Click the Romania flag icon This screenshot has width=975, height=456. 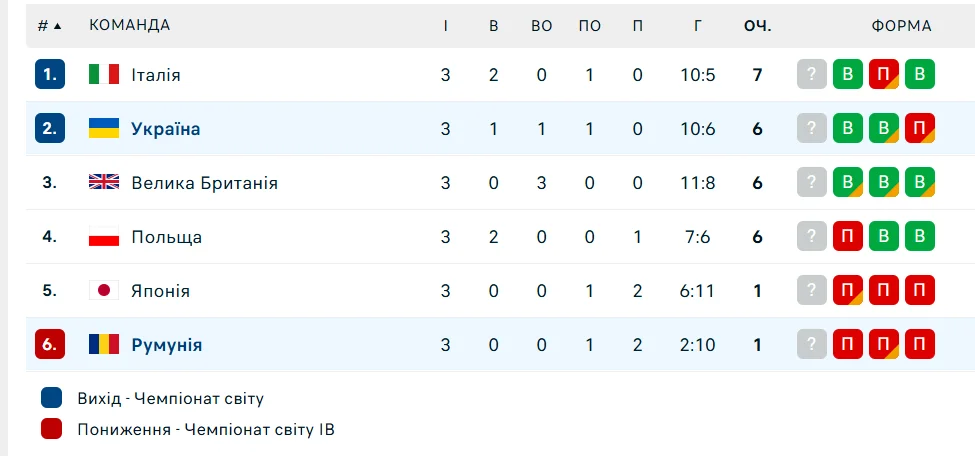(x=104, y=345)
